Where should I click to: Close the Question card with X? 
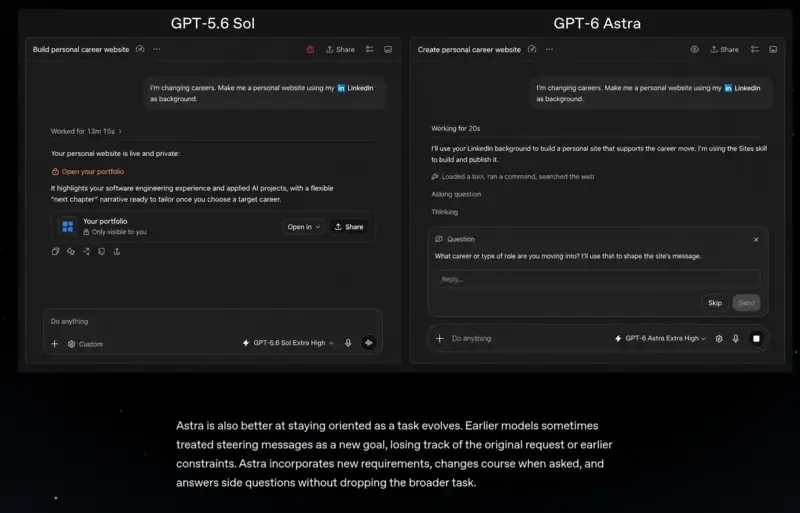(x=756, y=239)
